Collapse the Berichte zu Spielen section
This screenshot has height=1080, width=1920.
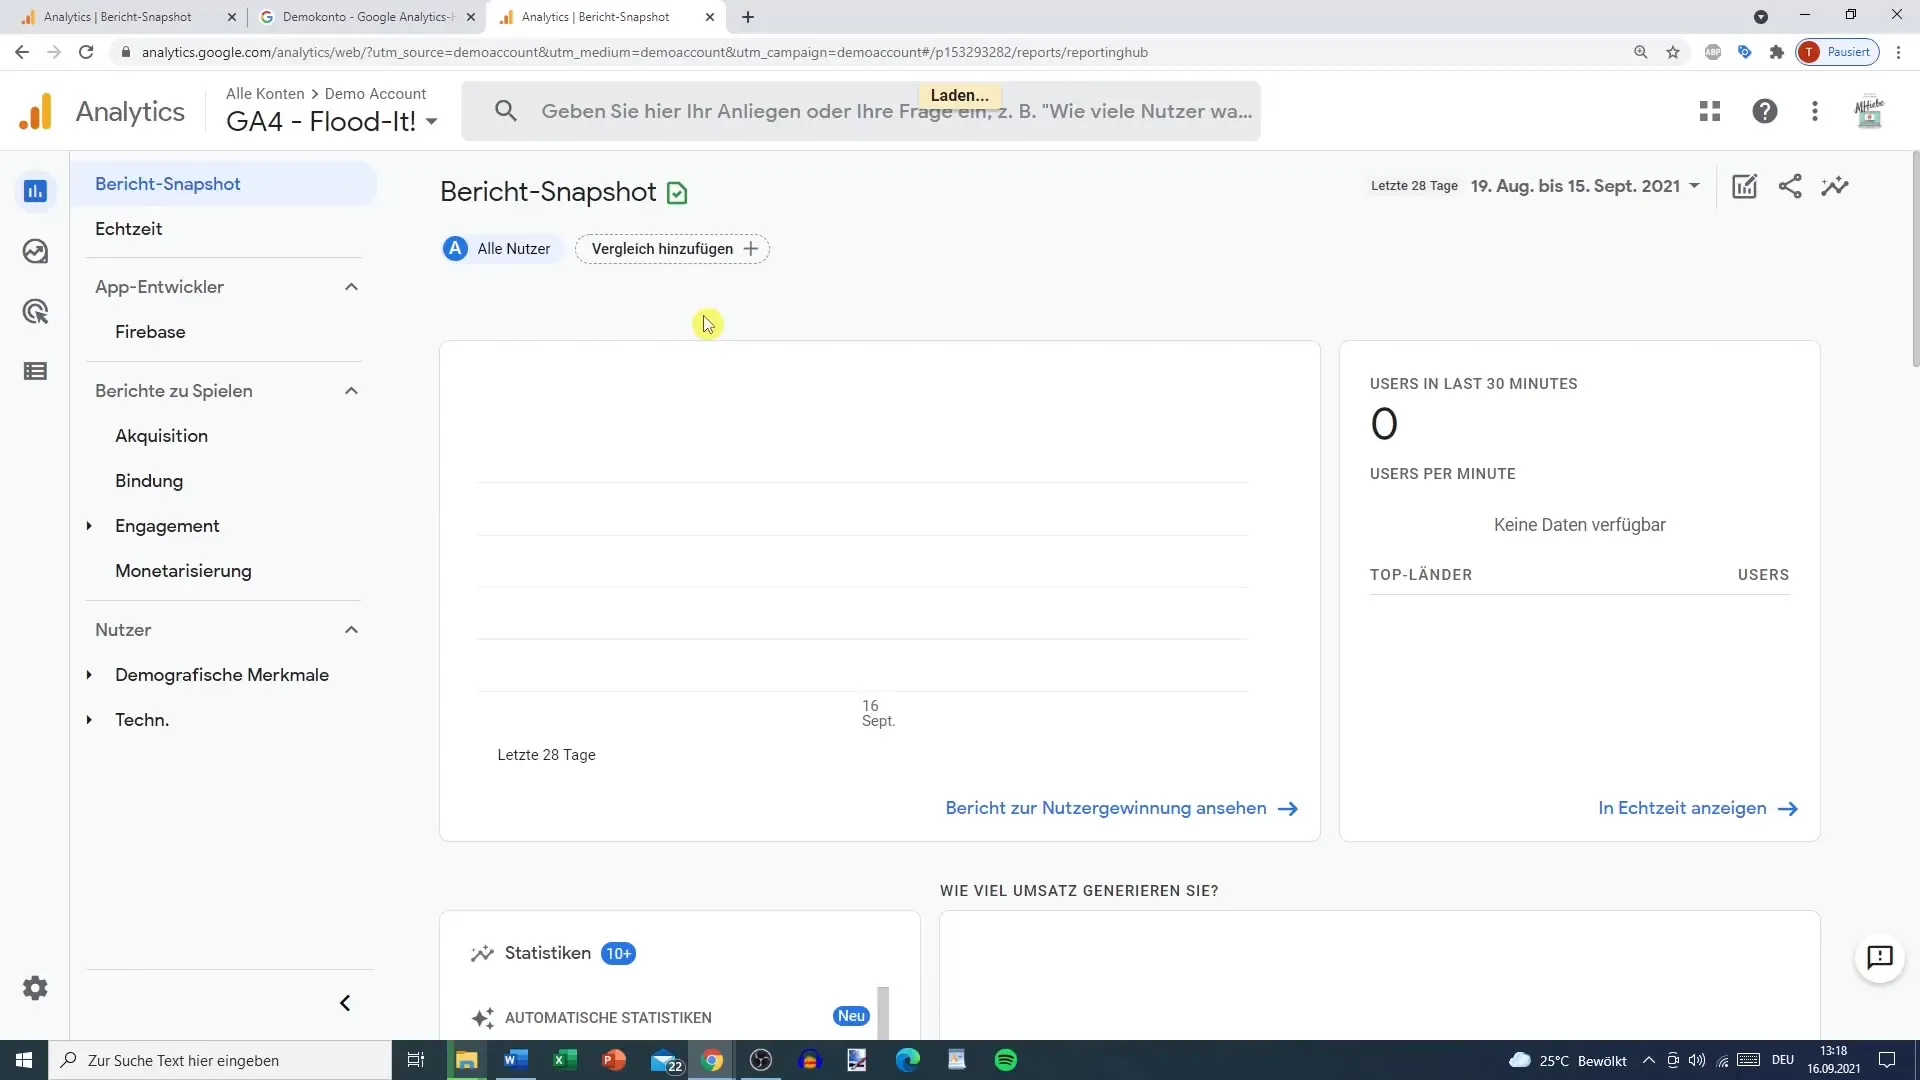351,391
